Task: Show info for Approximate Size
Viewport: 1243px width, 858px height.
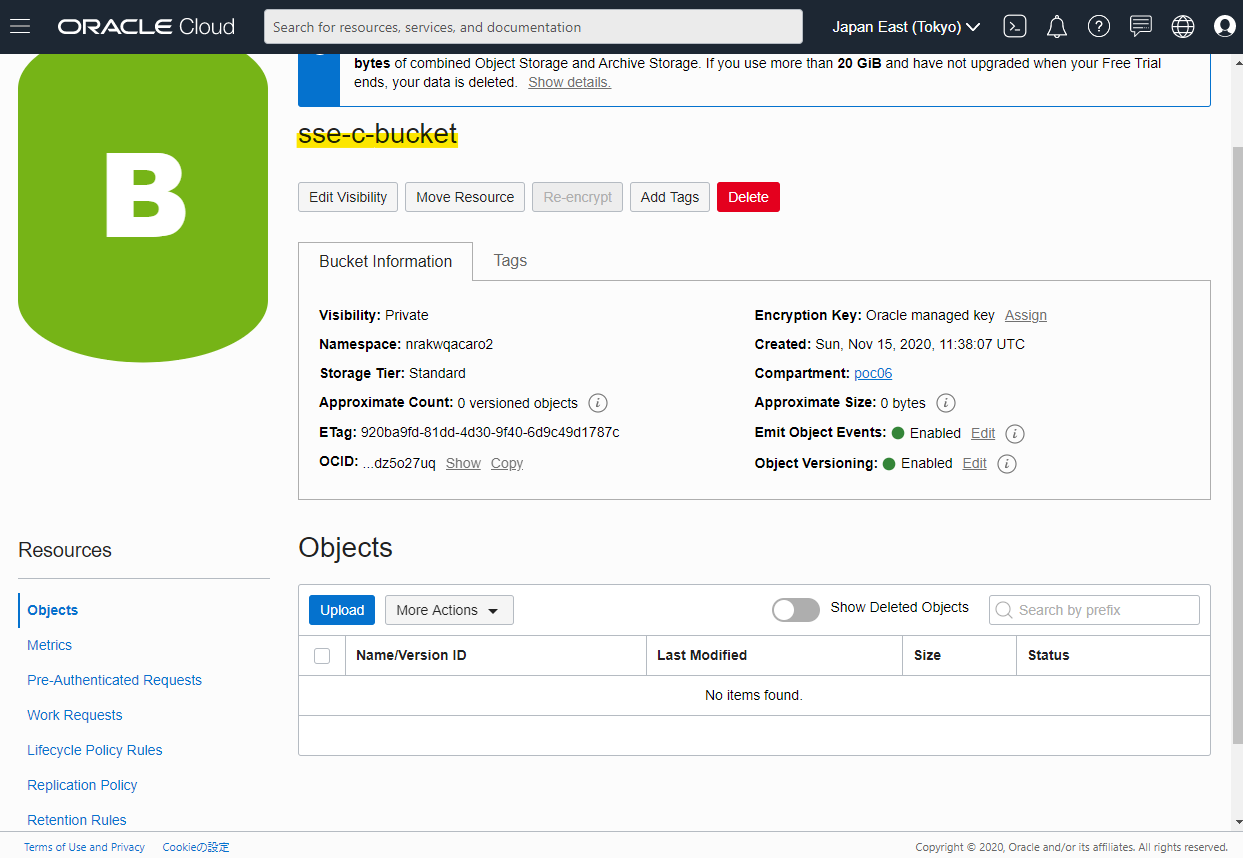Action: 946,403
